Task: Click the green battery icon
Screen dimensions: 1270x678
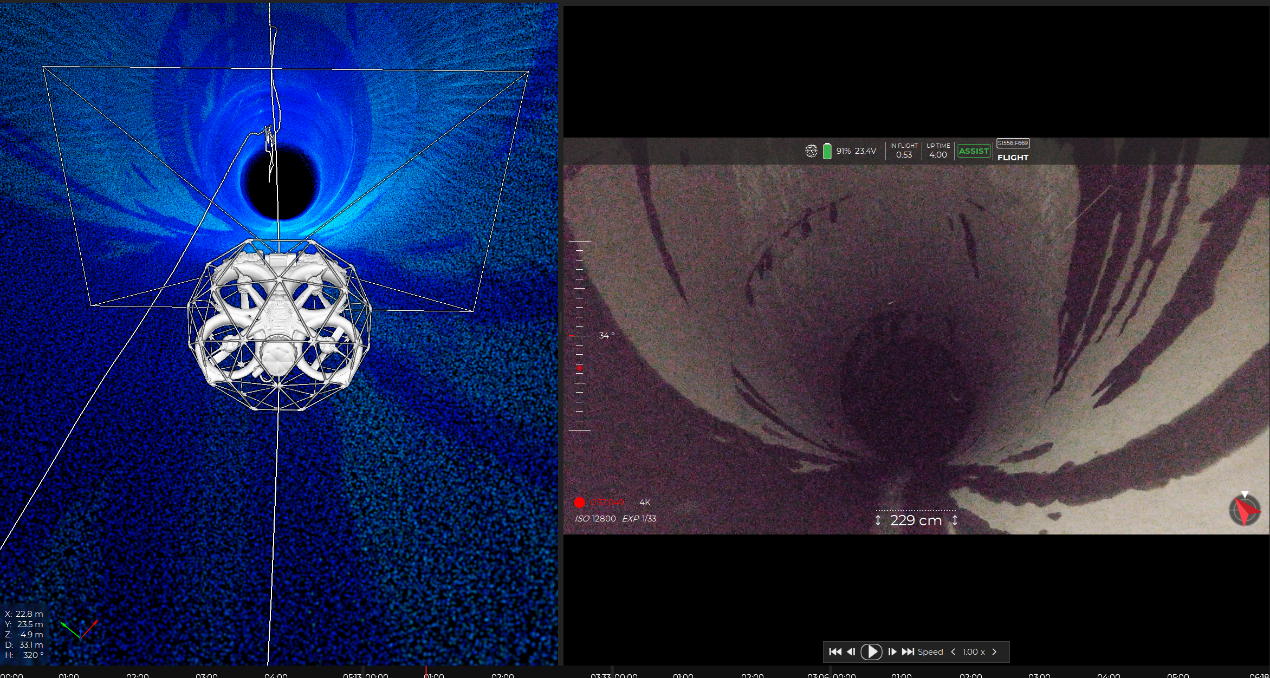Action: point(827,151)
